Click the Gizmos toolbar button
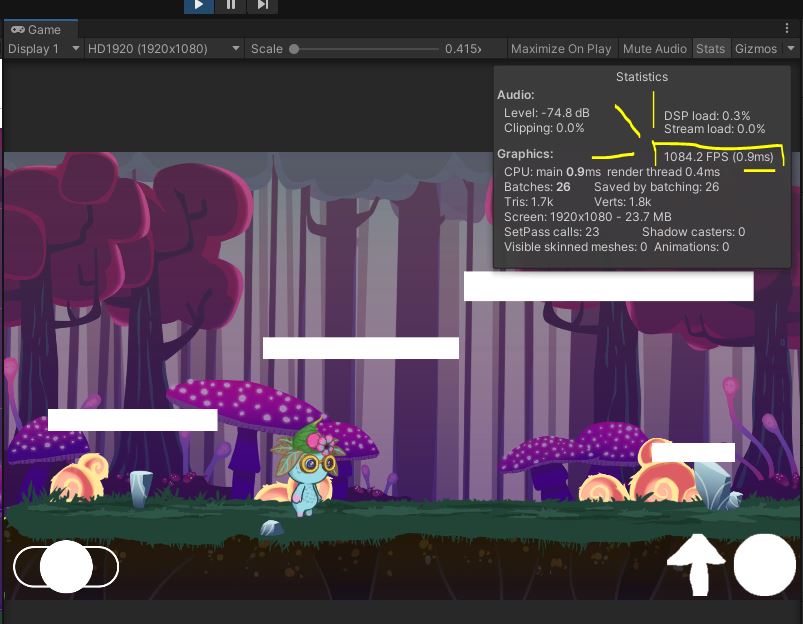 coord(755,48)
